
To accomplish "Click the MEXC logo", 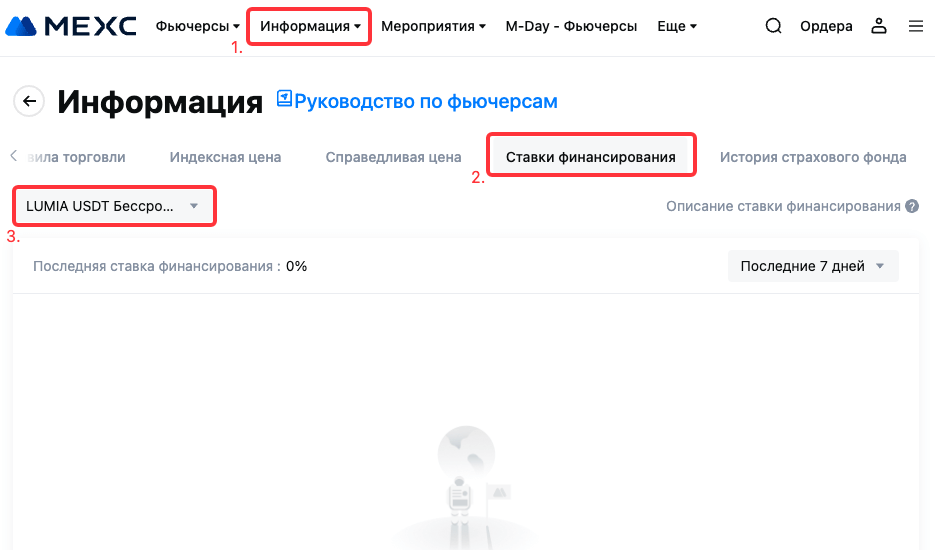I will pos(71,26).
